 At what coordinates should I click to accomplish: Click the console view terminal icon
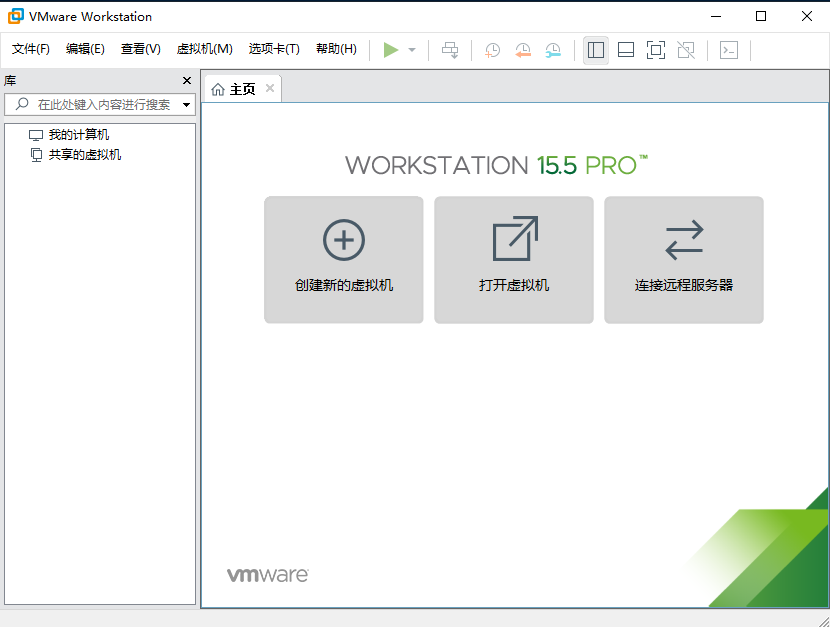pyautogui.click(x=729, y=50)
